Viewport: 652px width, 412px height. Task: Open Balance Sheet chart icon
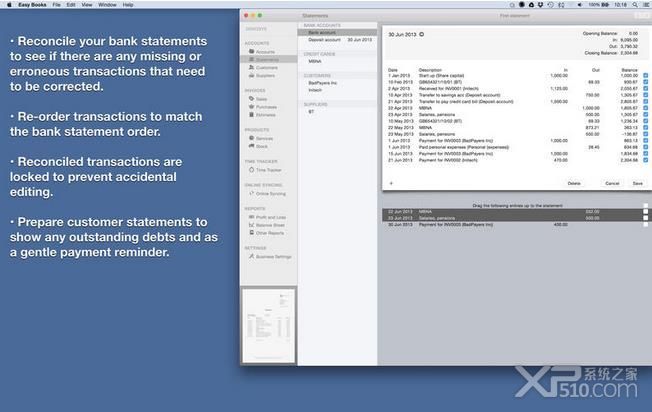[251, 225]
